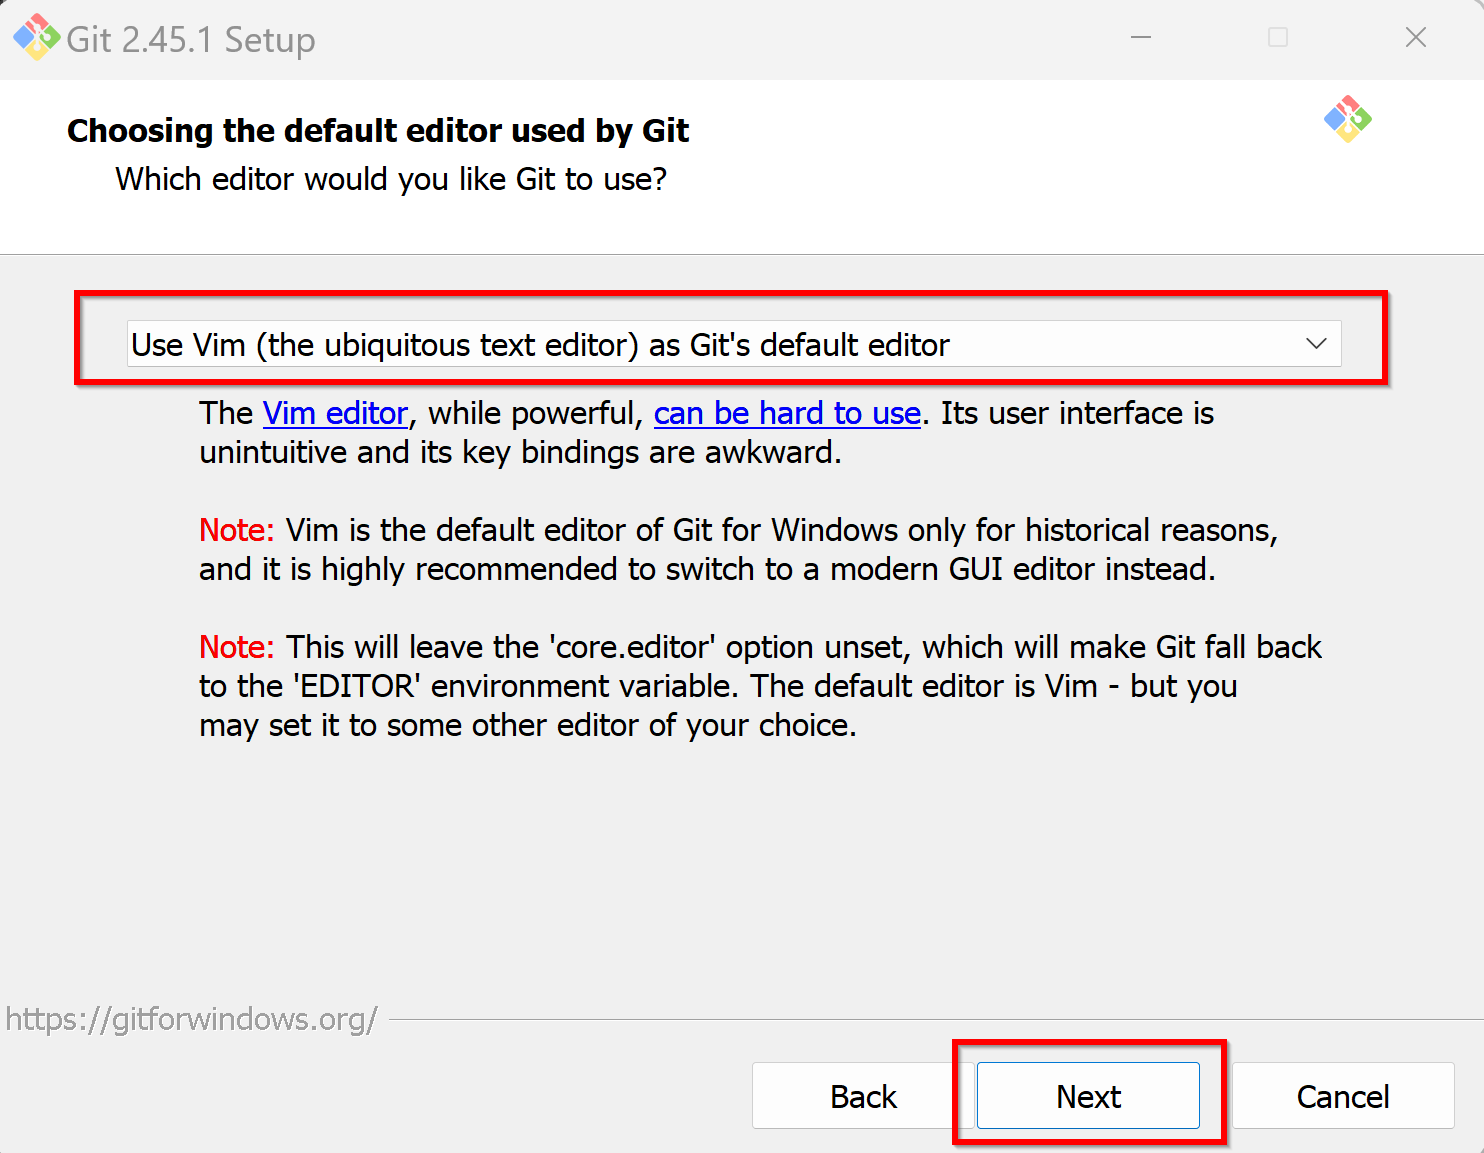Close the Git Setup window

(1415, 38)
